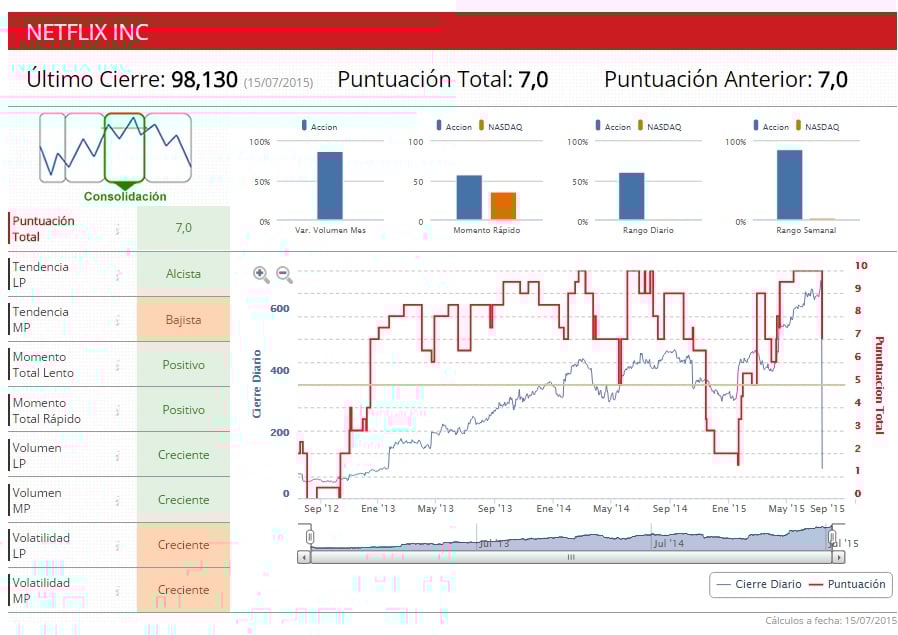Click the left arrow of timeline scrollbar
This screenshot has height=635, width=898.
pyautogui.click(x=304, y=557)
